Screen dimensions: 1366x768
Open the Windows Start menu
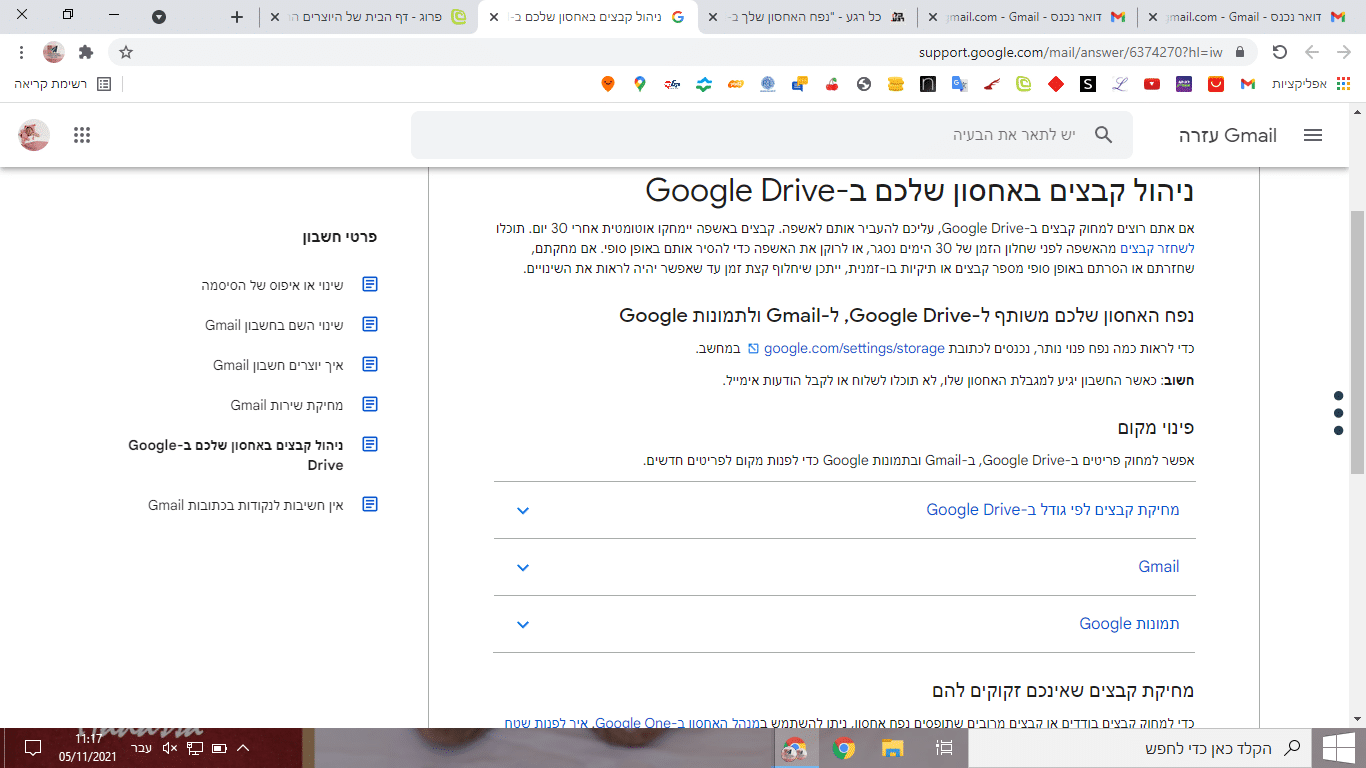coord(1338,747)
